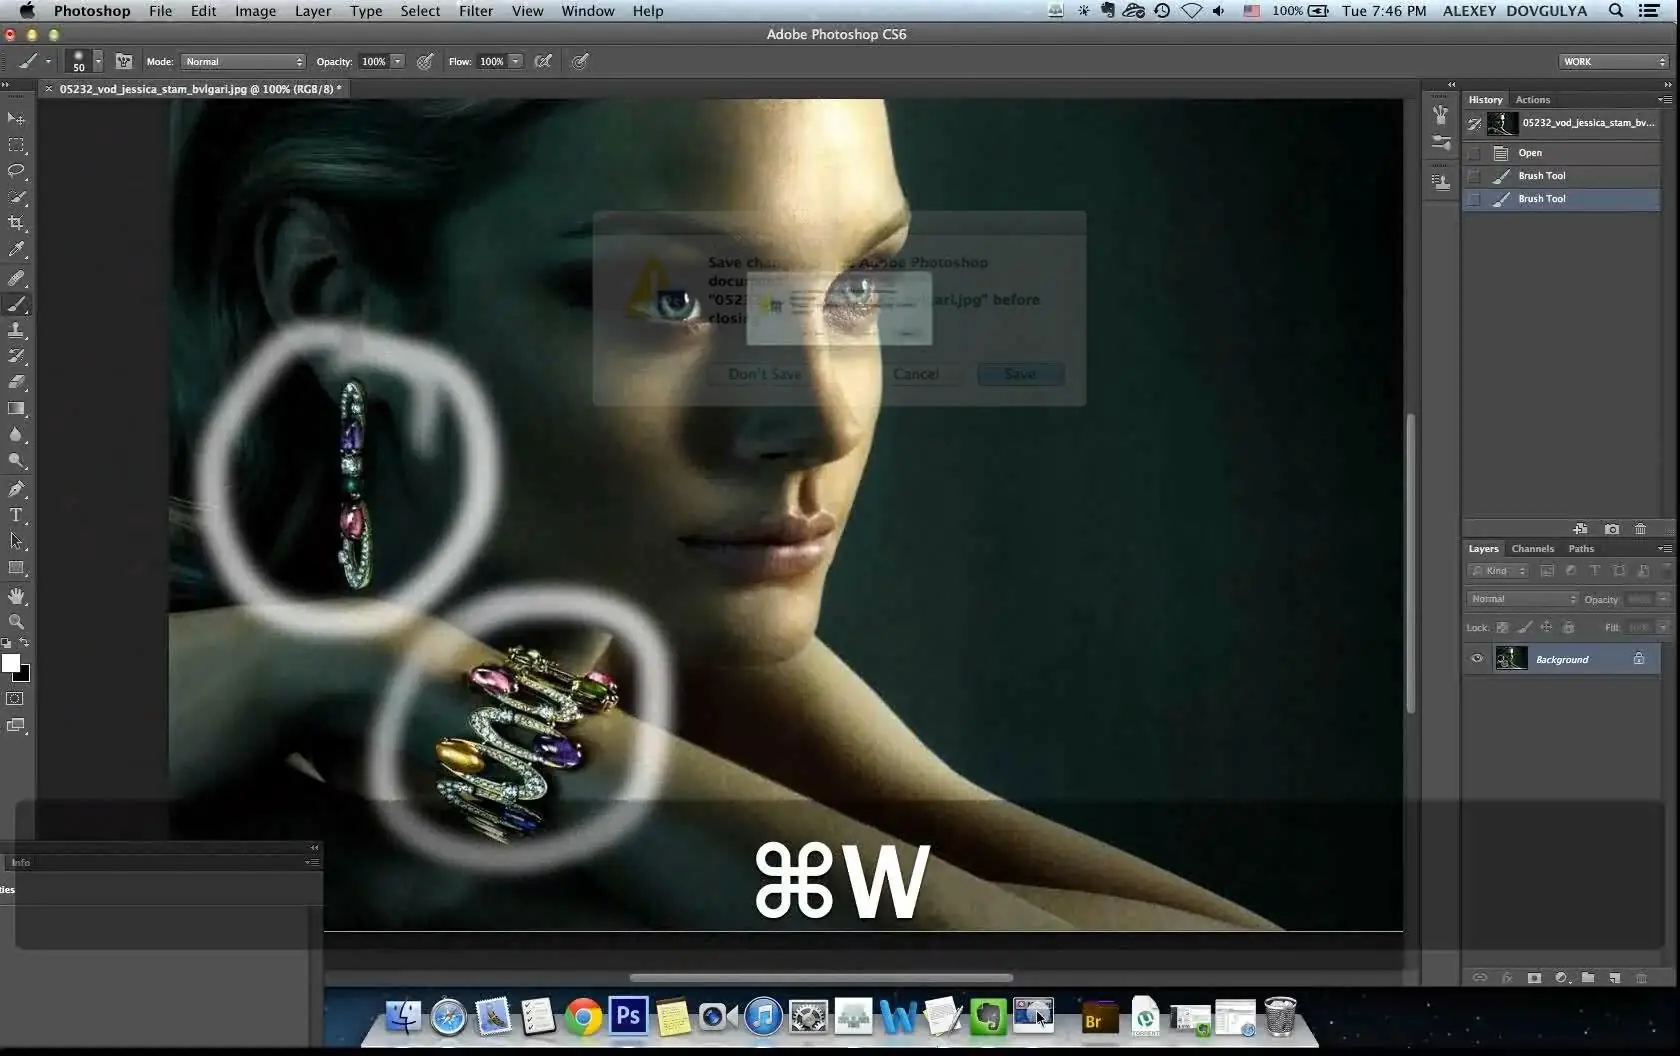Viewport: 1680px width, 1056px height.
Task: Open the Image menu
Action: pyautogui.click(x=255, y=11)
